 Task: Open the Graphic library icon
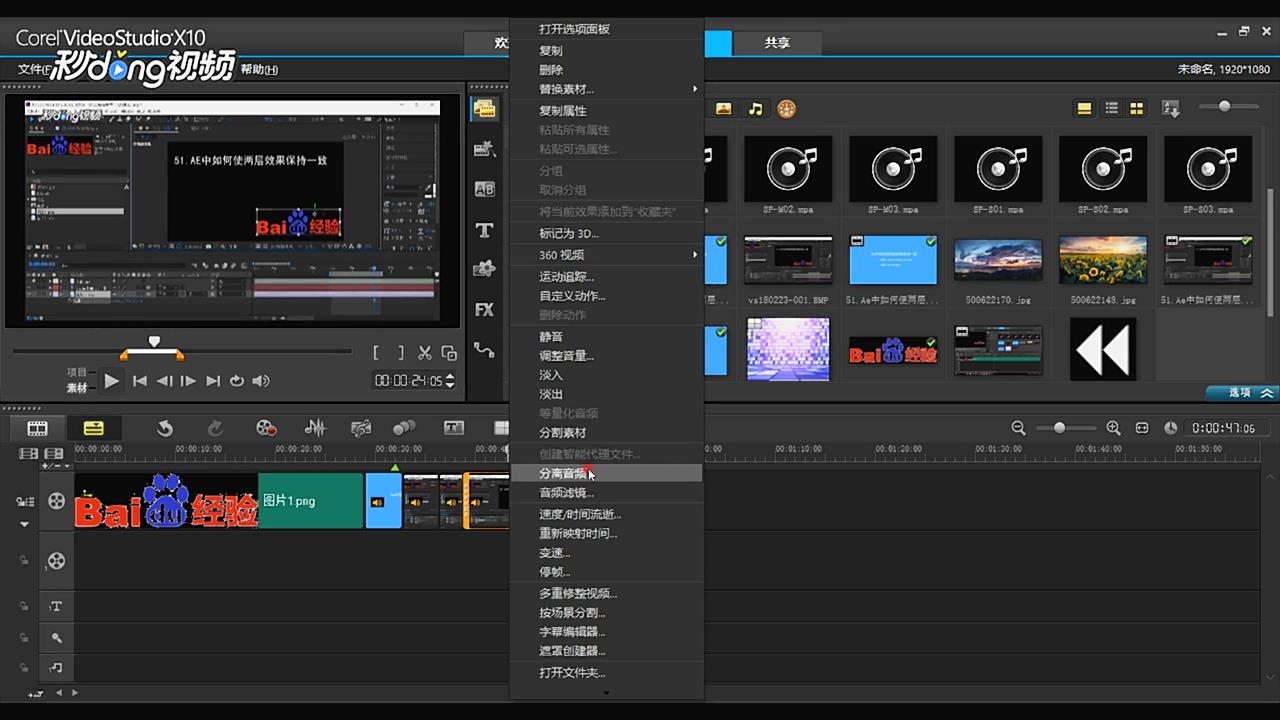(x=485, y=269)
